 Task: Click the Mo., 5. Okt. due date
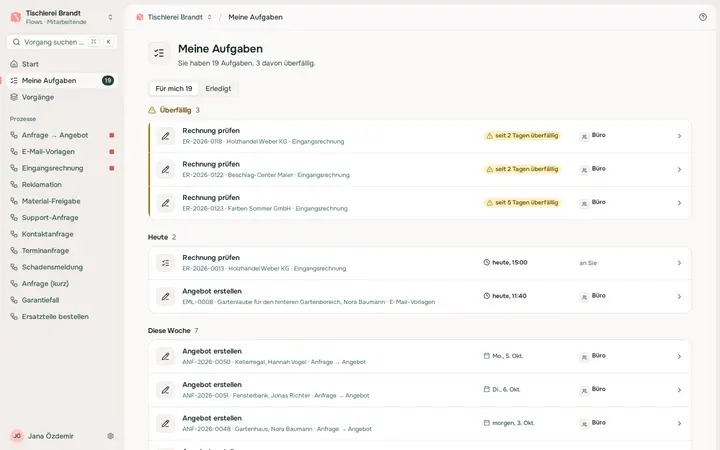tap(503, 356)
